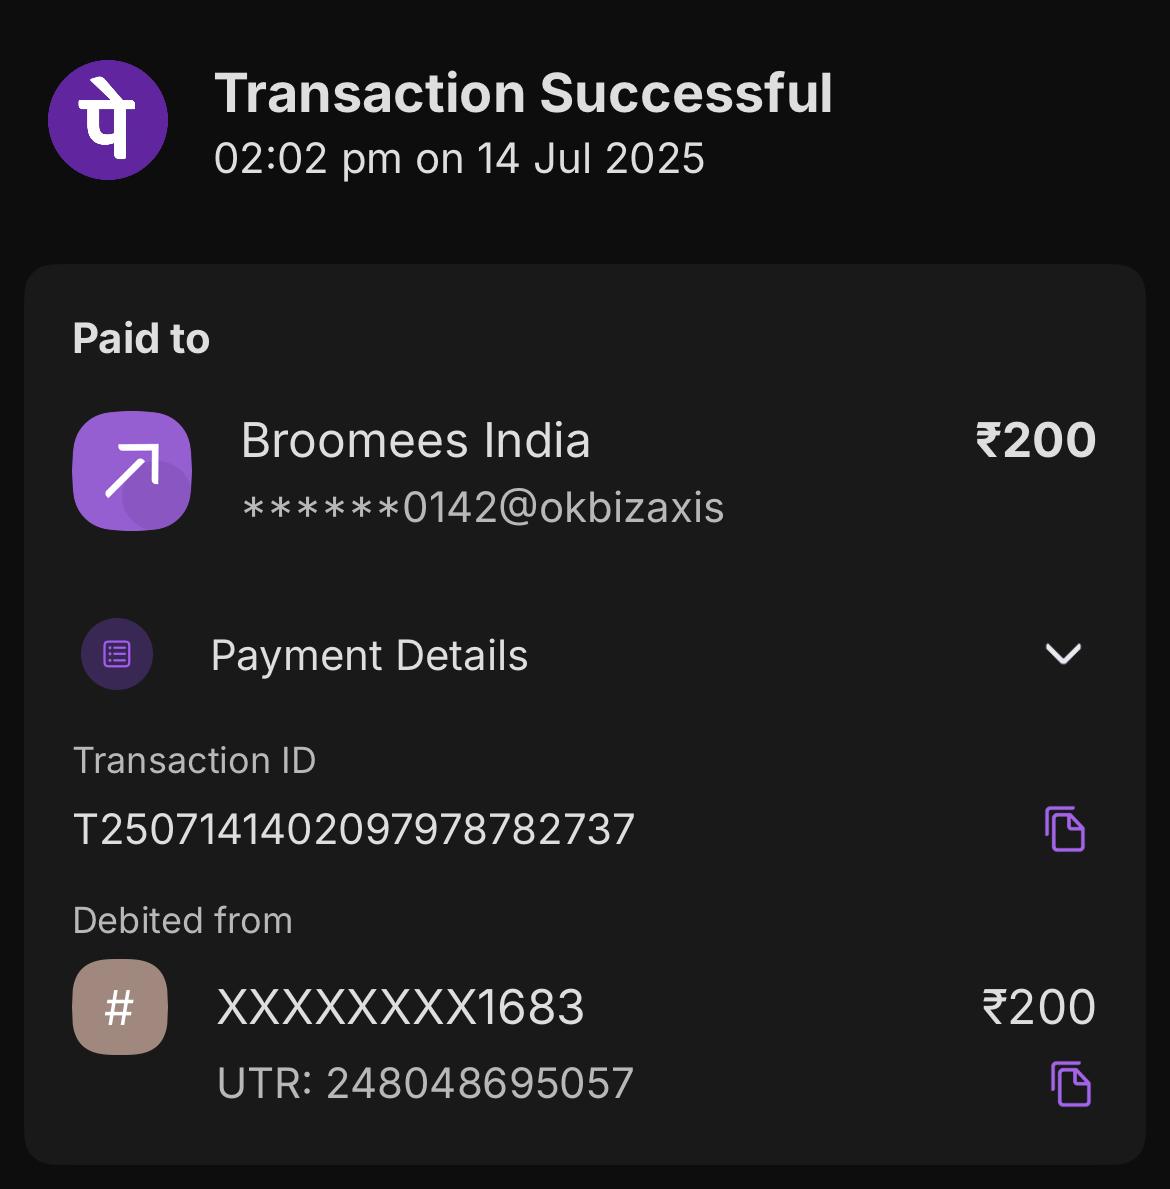Click the debited ₹200 amount
Viewport: 1170px width, 1189px height.
tap(1039, 1007)
